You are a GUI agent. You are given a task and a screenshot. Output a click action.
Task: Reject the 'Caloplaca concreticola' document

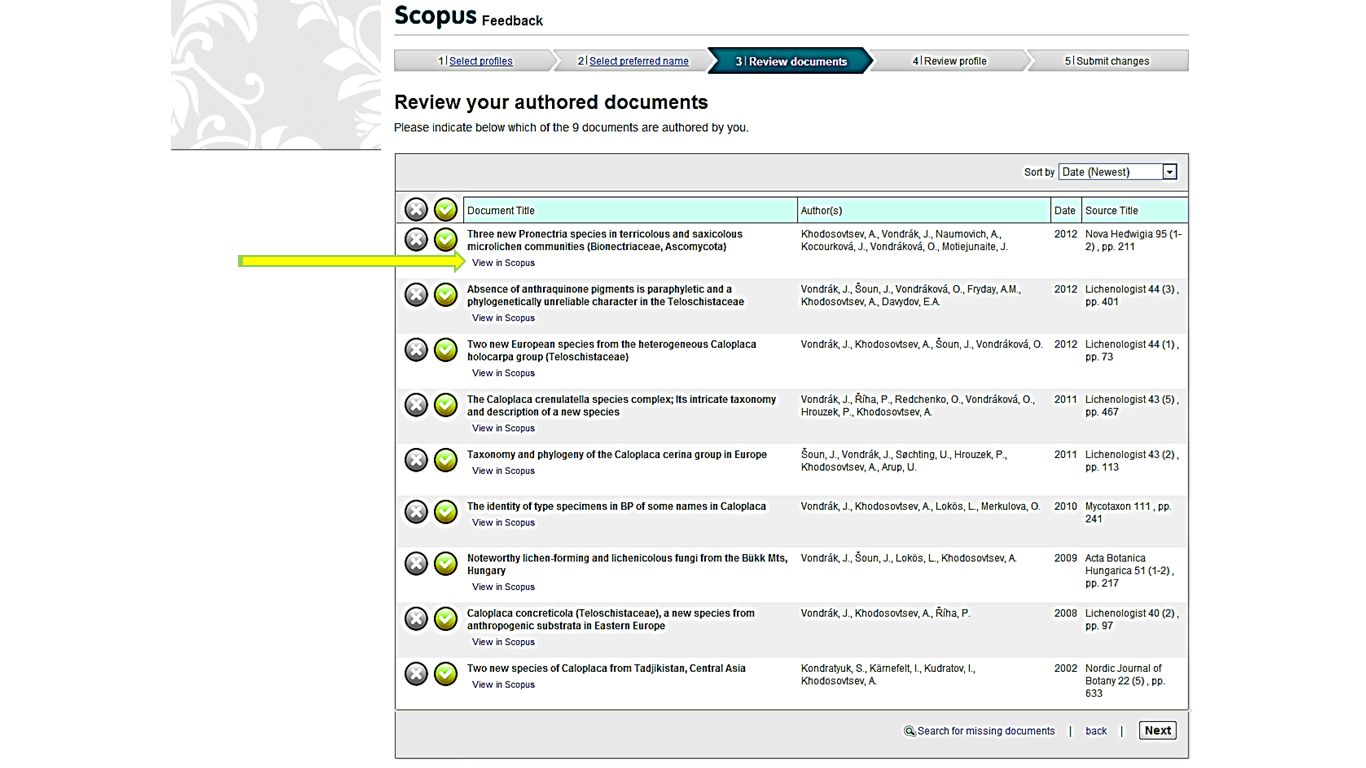pos(416,619)
